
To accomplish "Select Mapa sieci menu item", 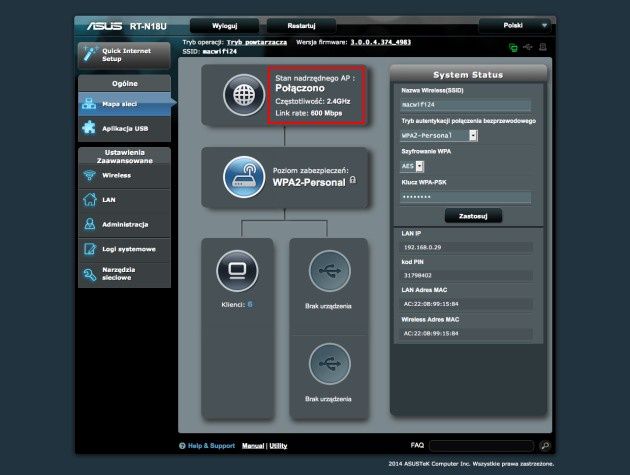I will (x=125, y=104).
